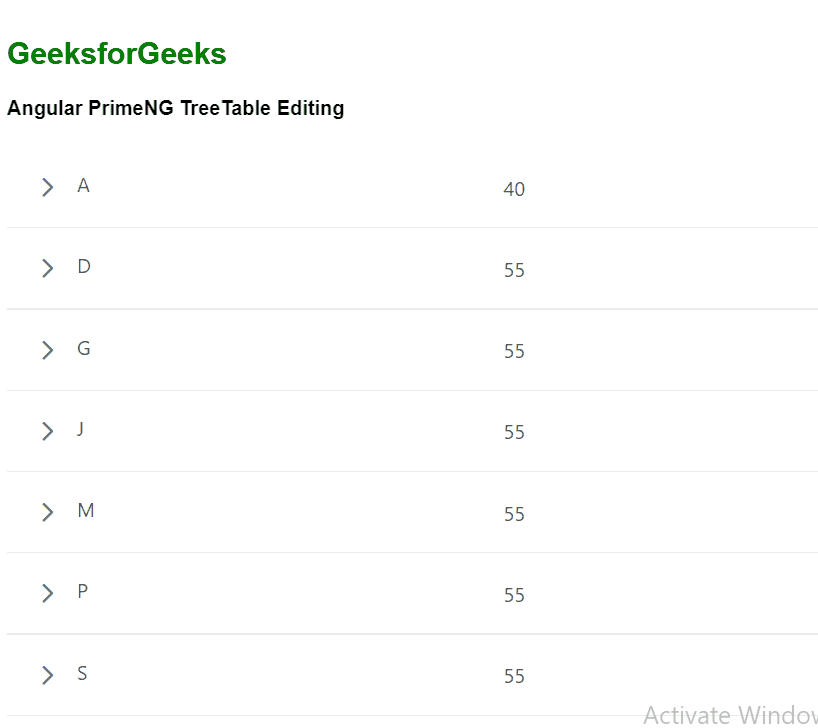The height and width of the screenshot is (728, 818).
Task: Click the Angular PrimeNG TreeTable Editing subtitle
Action: point(176,108)
